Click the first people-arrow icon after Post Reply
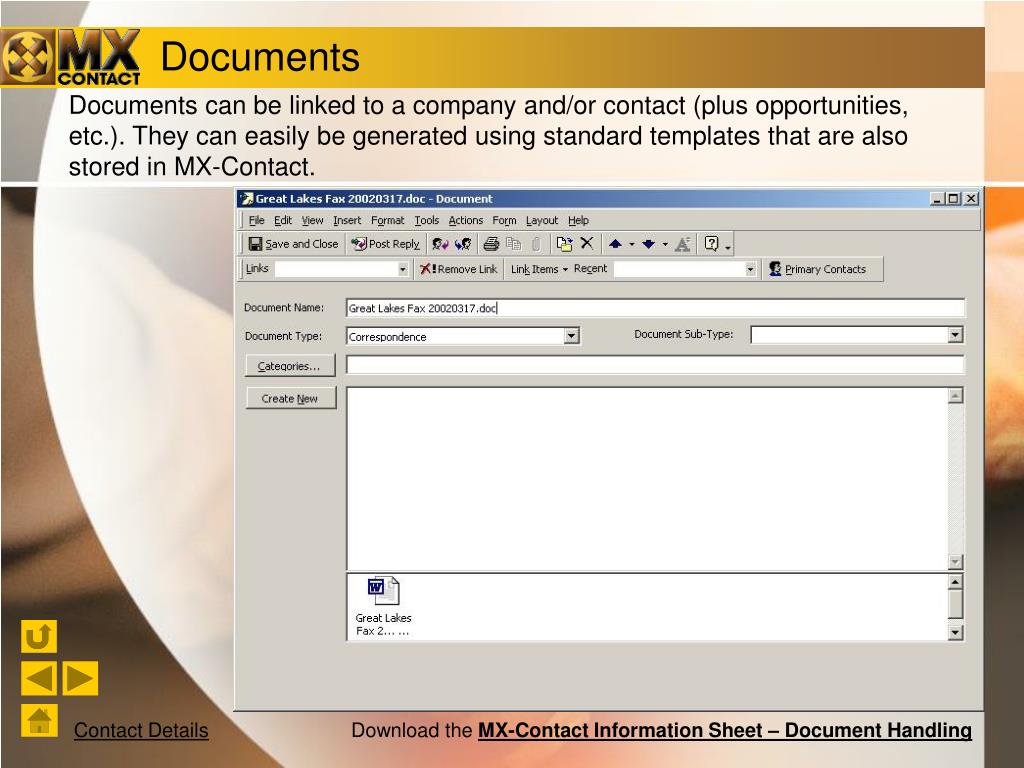The height and width of the screenshot is (768, 1024). pos(441,244)
